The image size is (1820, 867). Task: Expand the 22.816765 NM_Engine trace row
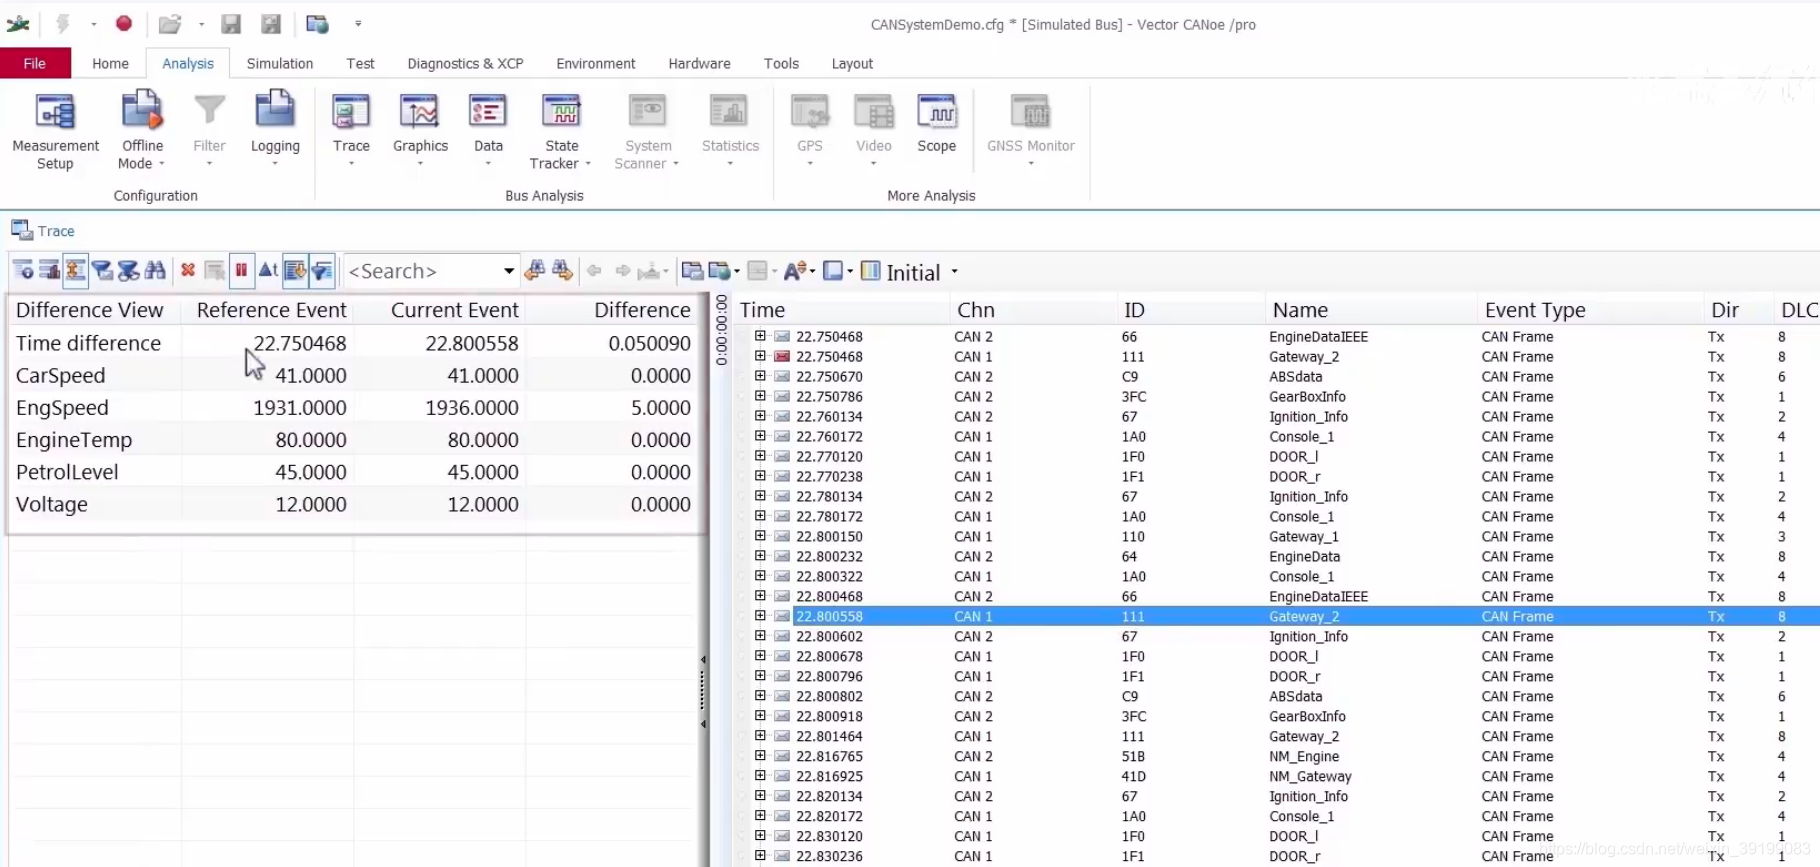click(x=760, y=756)
